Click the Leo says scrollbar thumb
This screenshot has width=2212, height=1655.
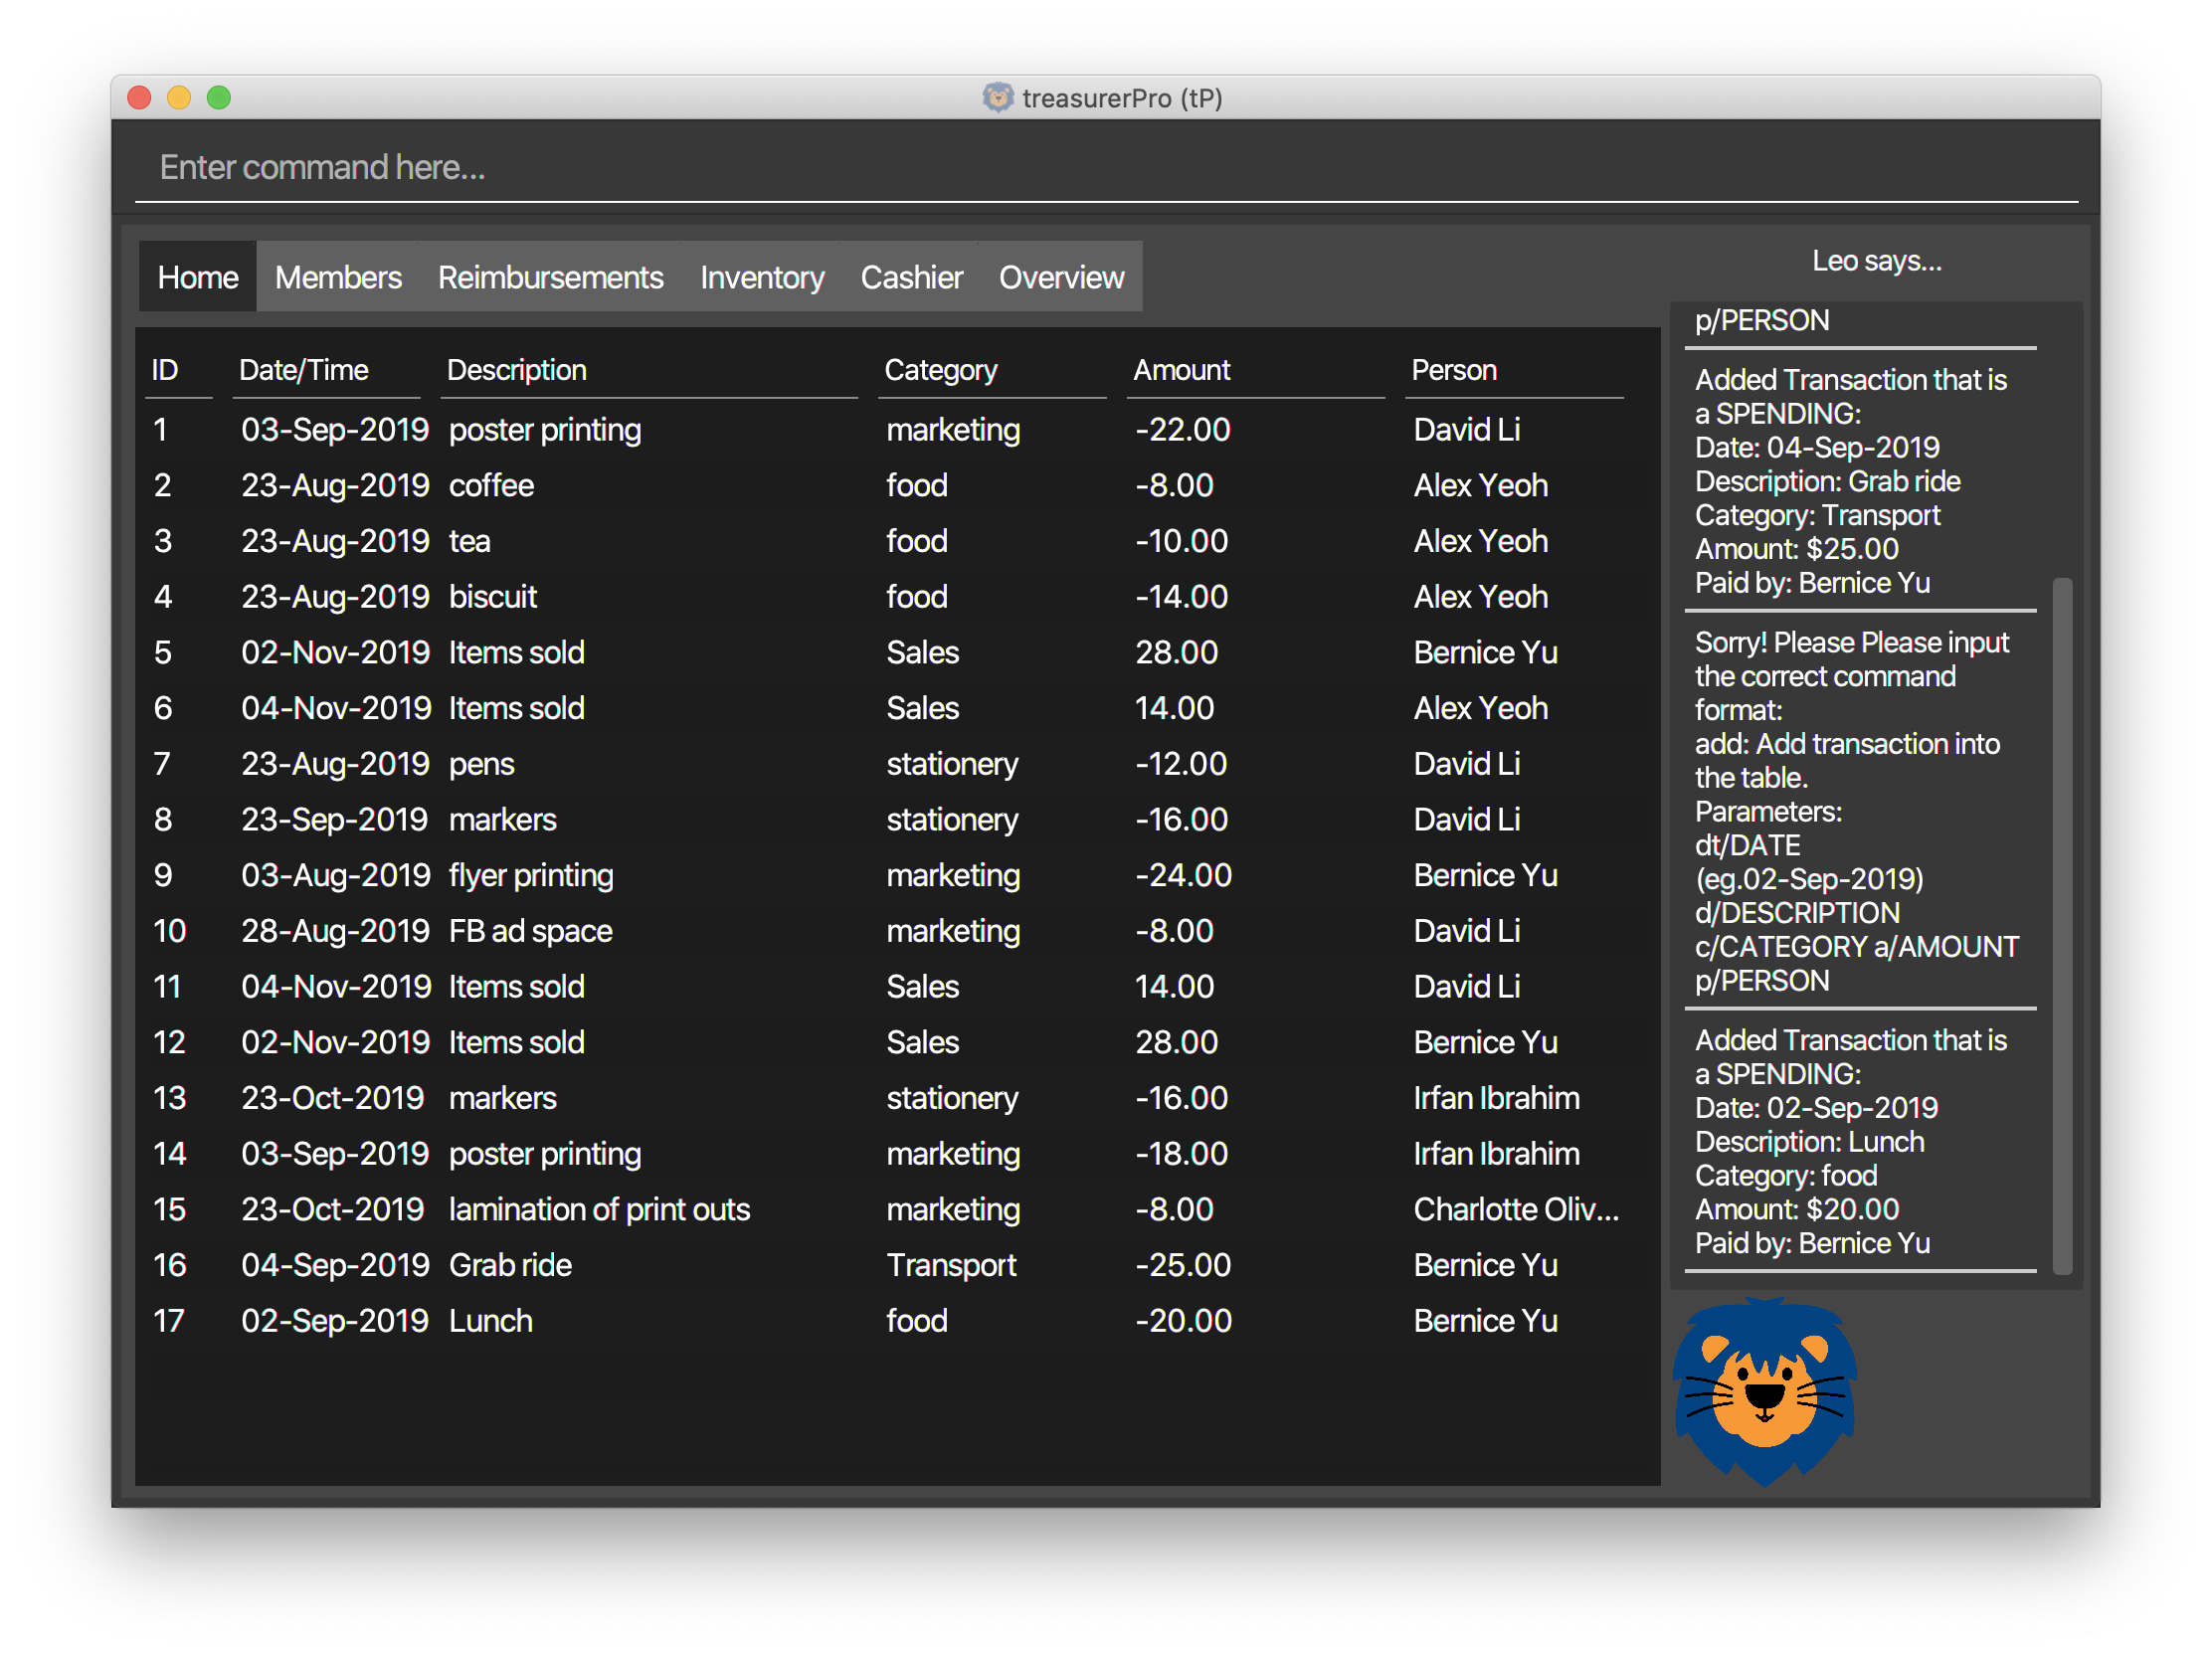2061,925
